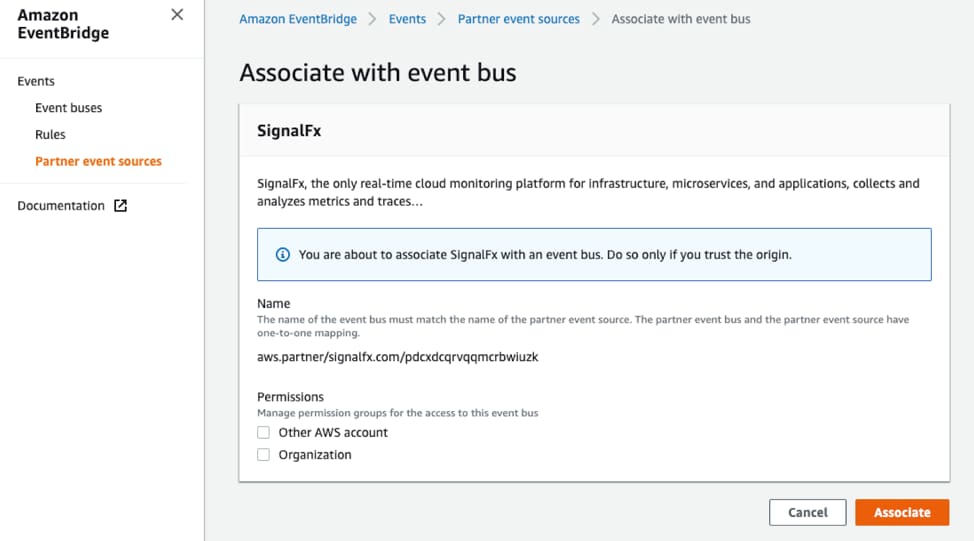Click the Organization label text
This screenshot has width=974, height=541.
(x=315, y=455)
